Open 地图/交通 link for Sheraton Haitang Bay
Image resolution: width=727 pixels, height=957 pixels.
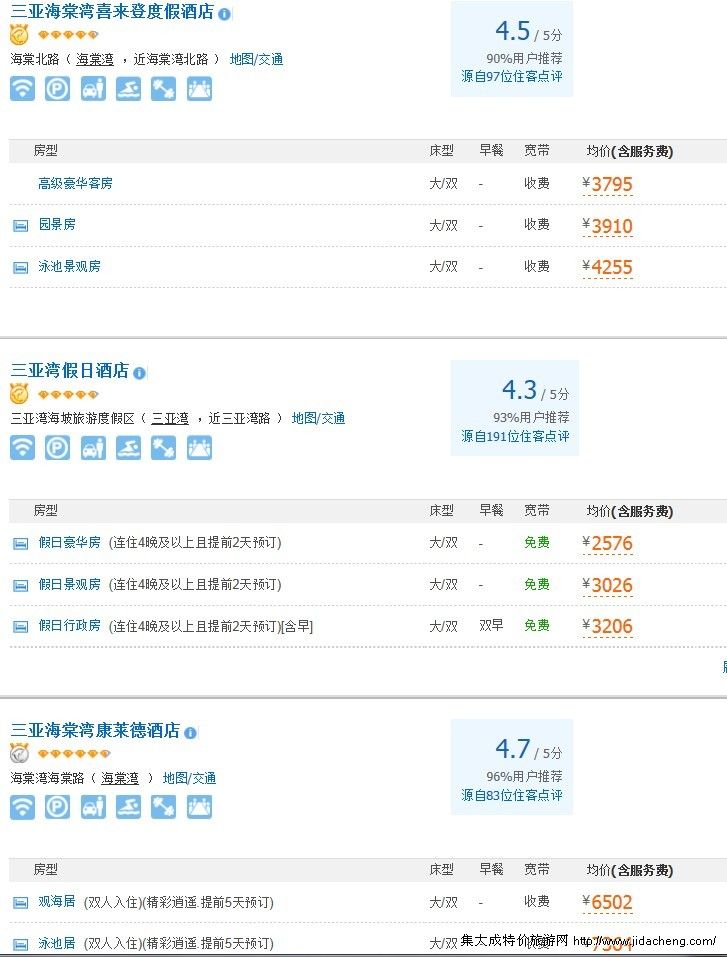point(256,59)
